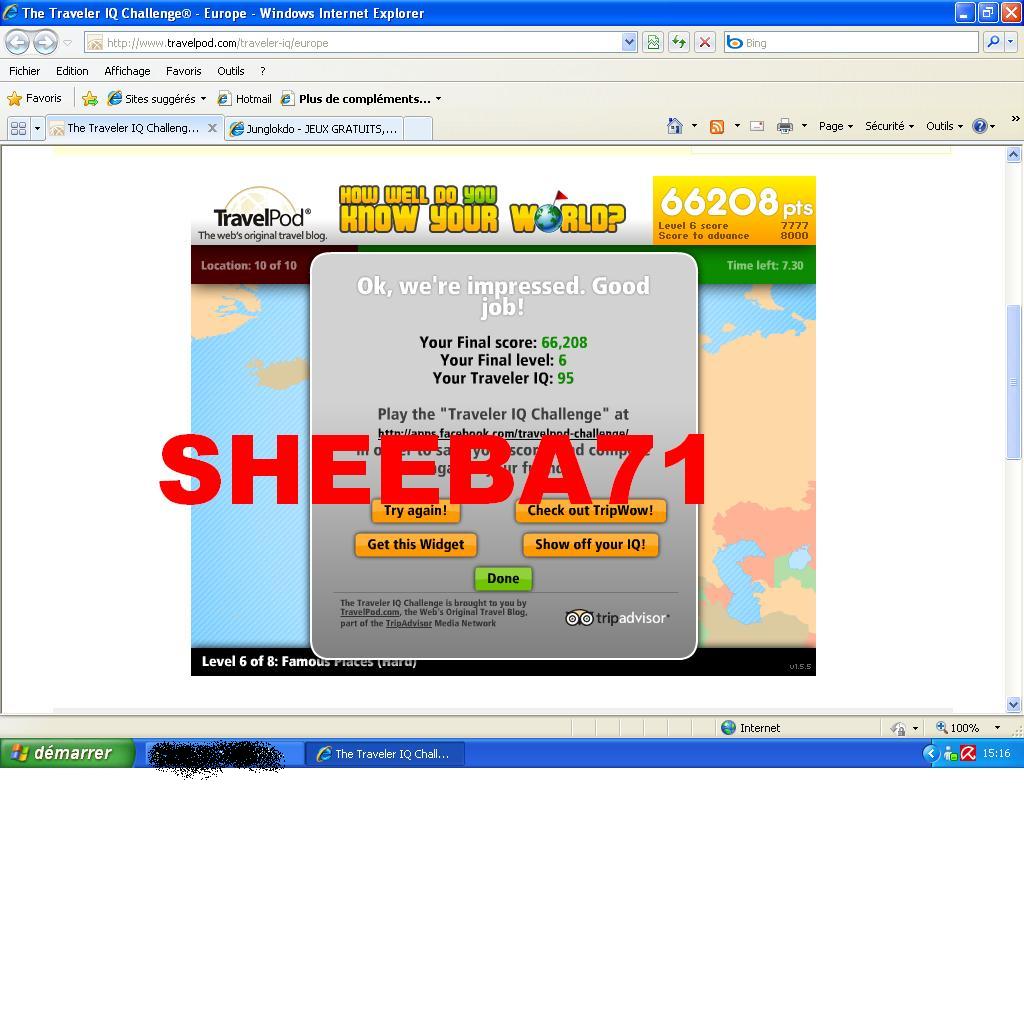Click the vertical scrollbar thumb
This screenshot has width=1024, height=1028.
click(1014, 382)
